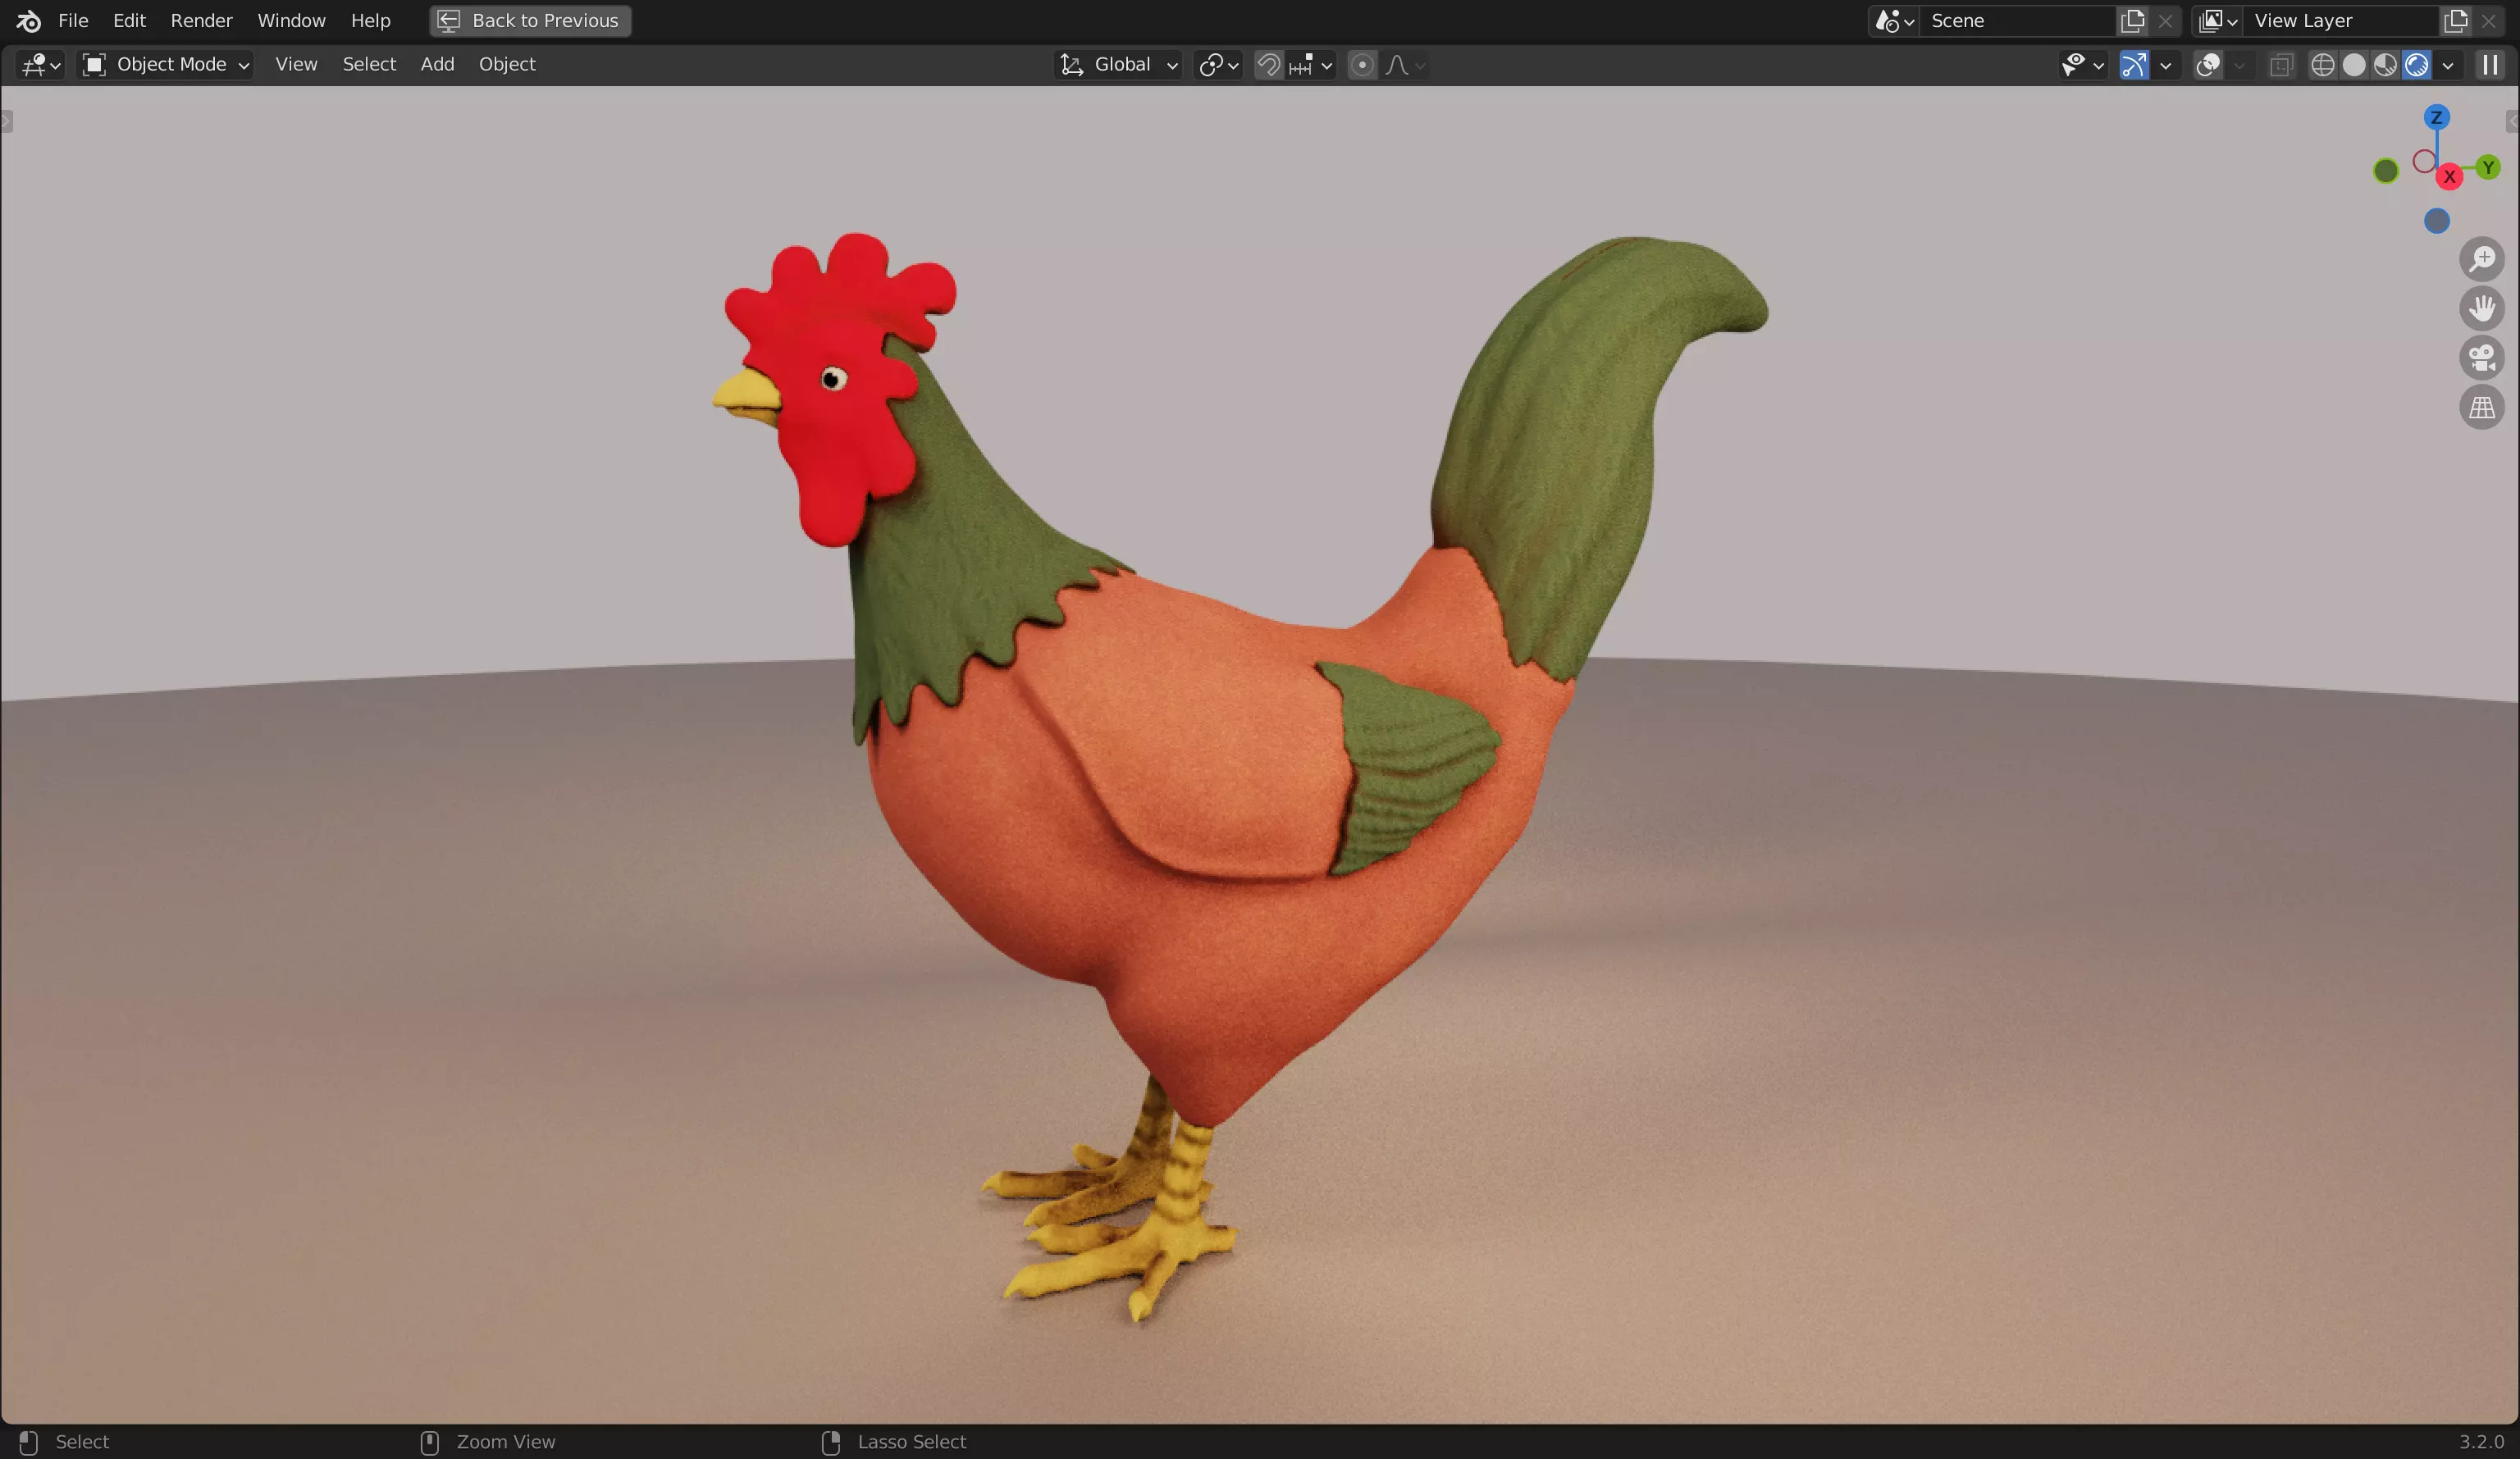Create a new scene with the new scene button
This screenshot has width=2520, height=1459.
[2132, 21]
